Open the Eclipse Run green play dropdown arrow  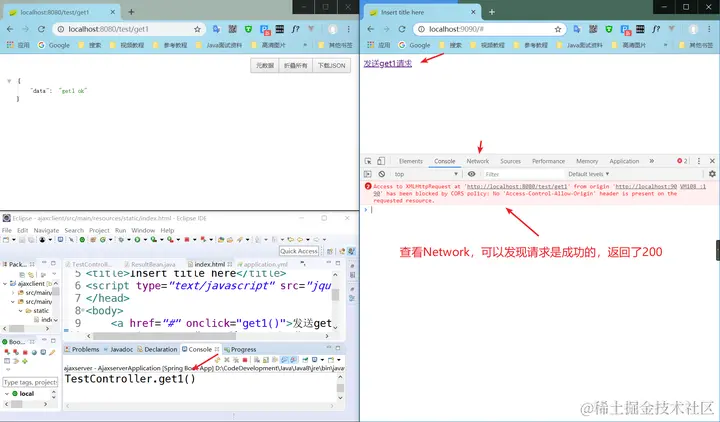coord(145,239)
